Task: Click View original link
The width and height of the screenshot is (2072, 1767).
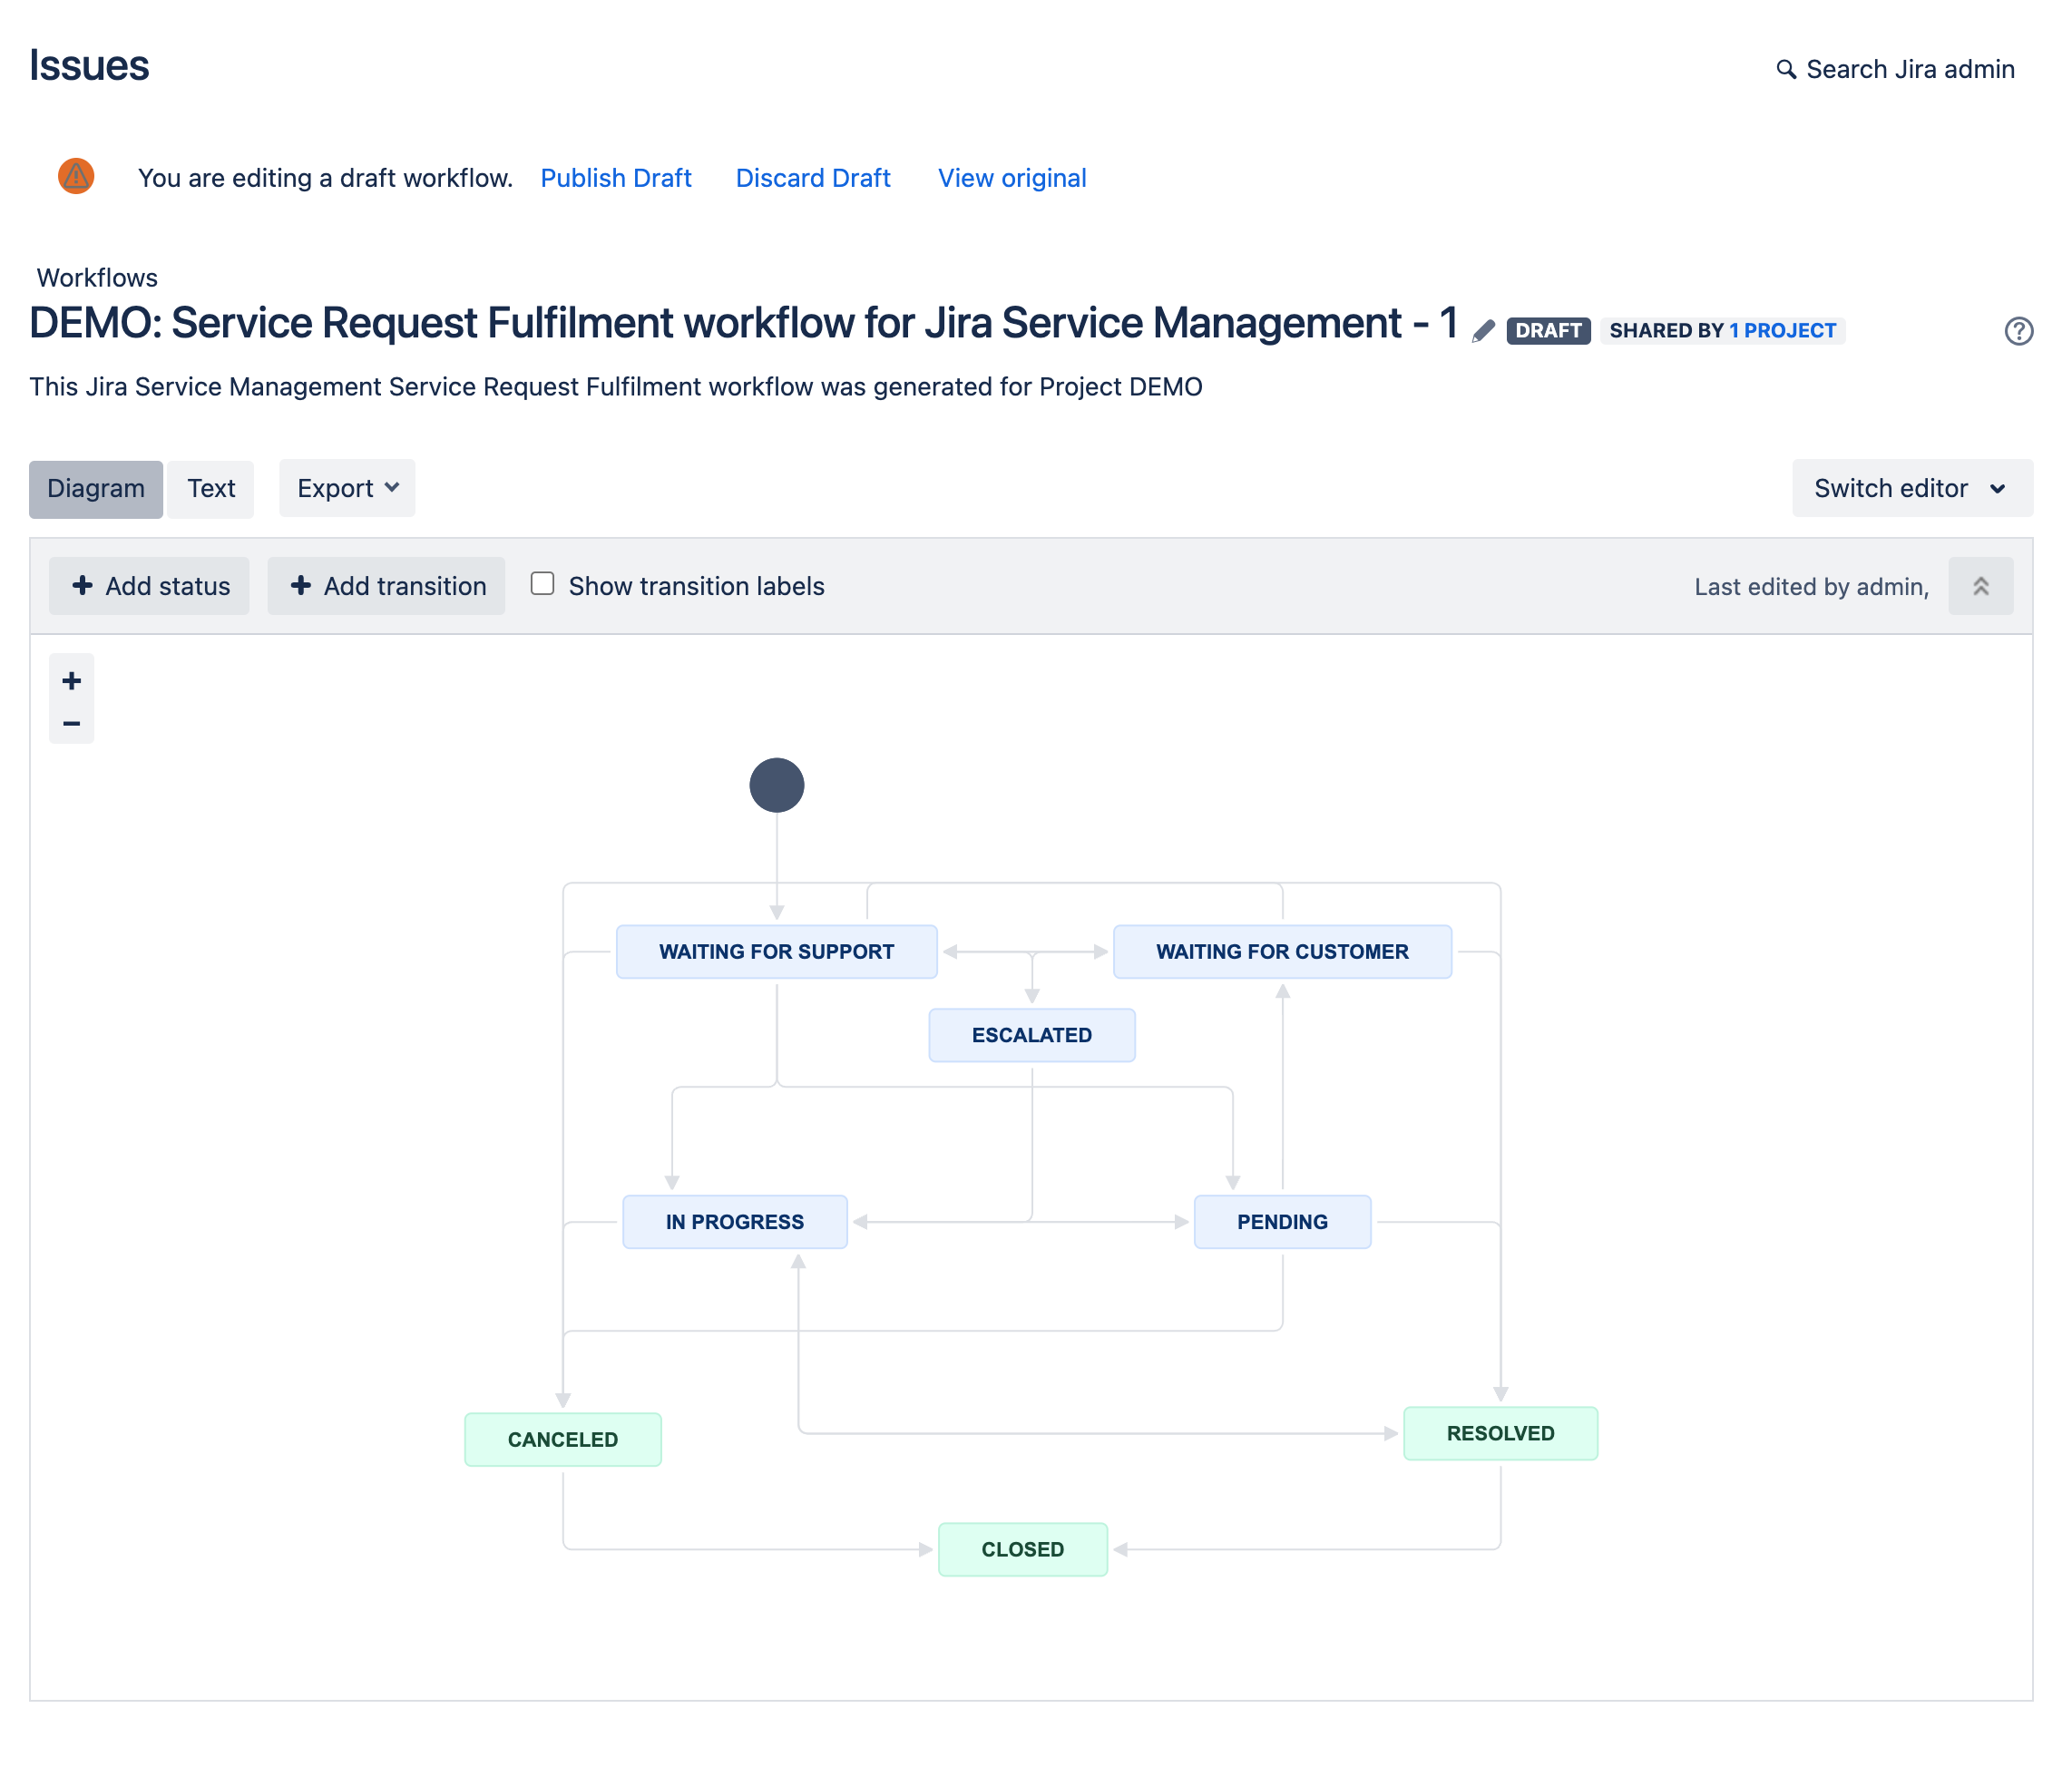Action: (x=1012, y=178)
